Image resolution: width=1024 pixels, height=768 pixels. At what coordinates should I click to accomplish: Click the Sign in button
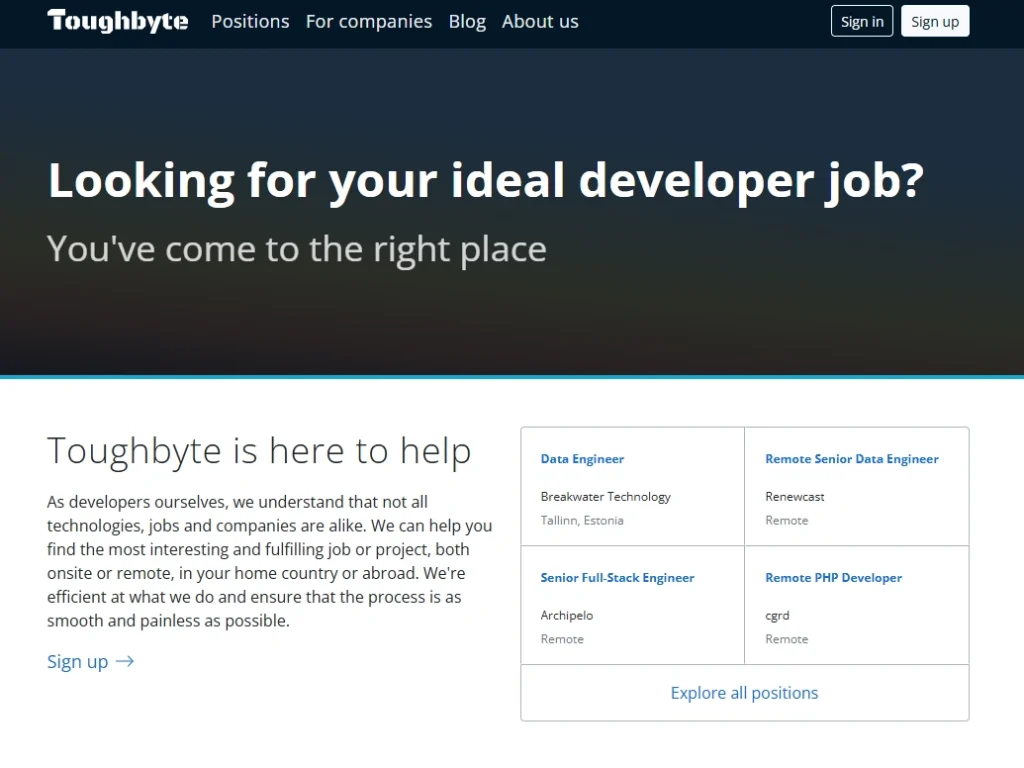click(x=862, y=21)
